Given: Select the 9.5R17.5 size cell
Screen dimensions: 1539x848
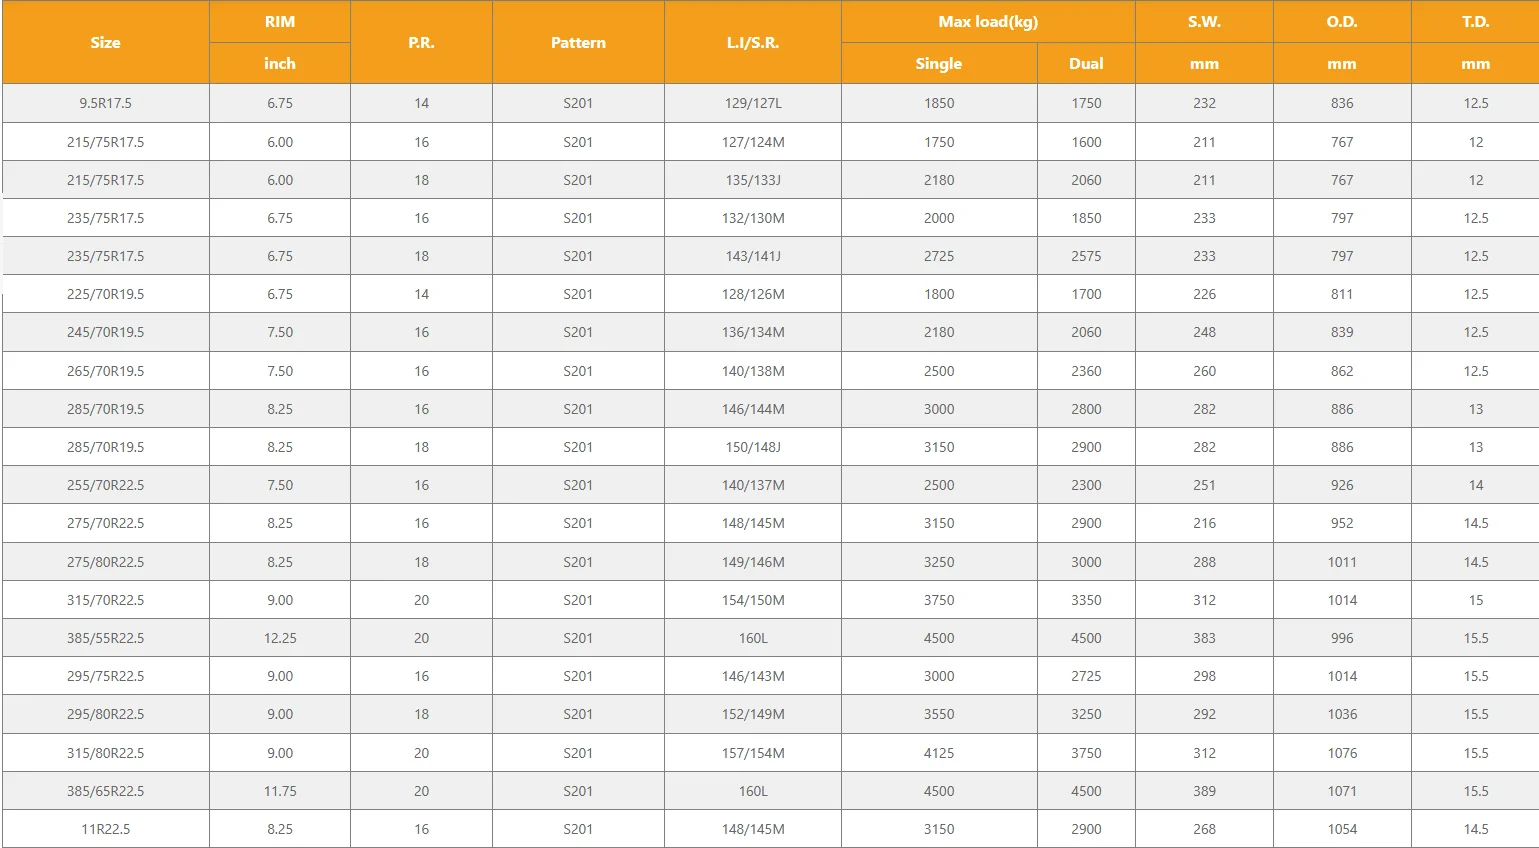Looking at the screenshot, I should point(105,103).
